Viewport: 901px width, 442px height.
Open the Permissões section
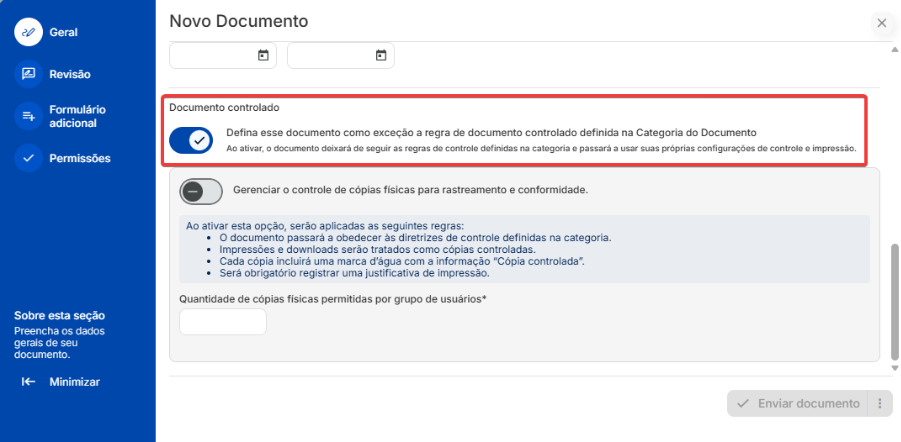pyautogui.click(x=80, y=158)
